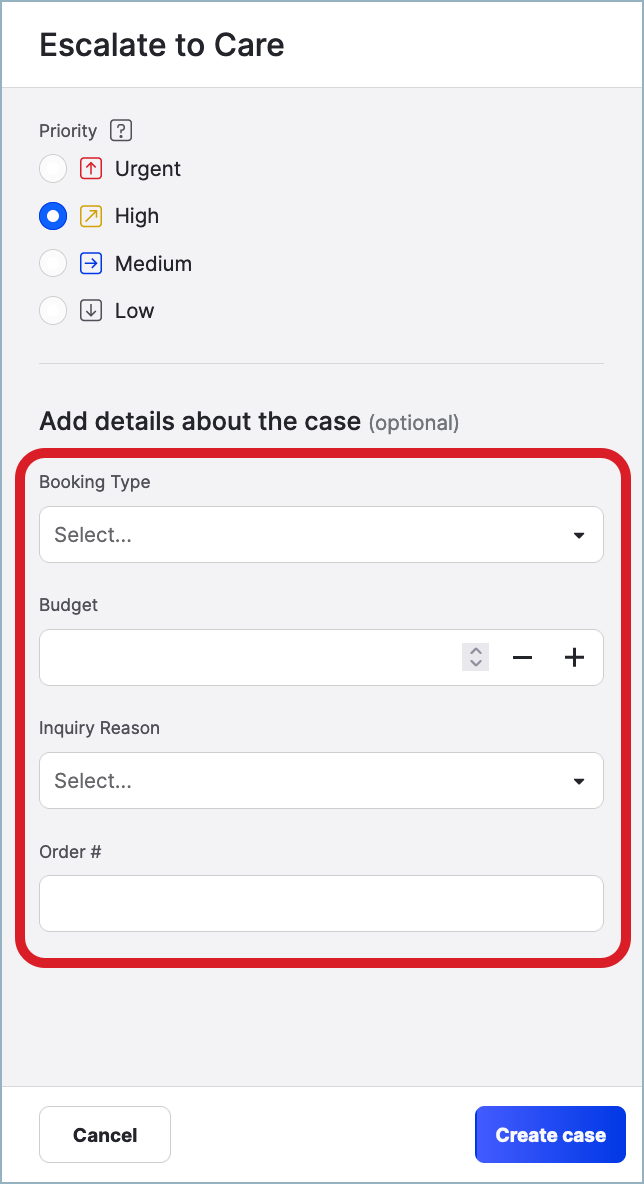Choose the High priority radio button
The image size is (644, 1184).
53,216
